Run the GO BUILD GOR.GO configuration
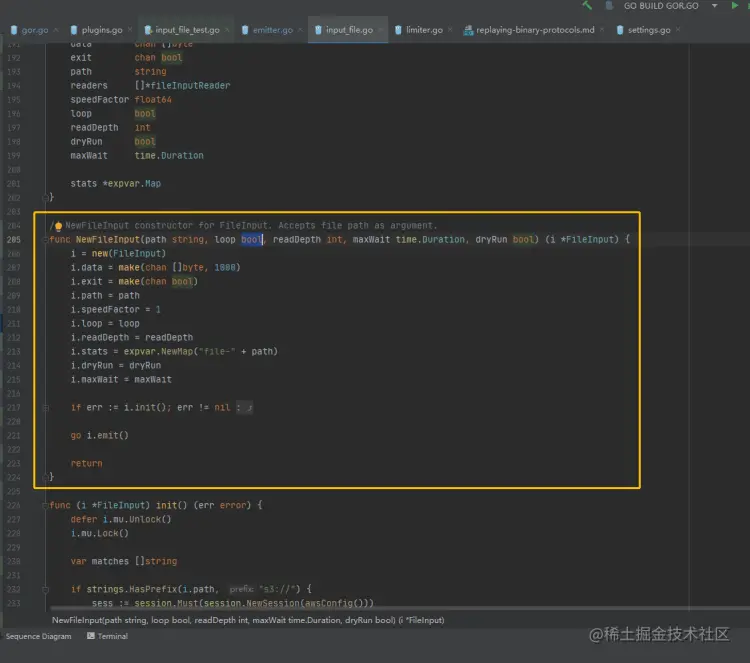This screenshot has width=750, height=663. [734, 6]
